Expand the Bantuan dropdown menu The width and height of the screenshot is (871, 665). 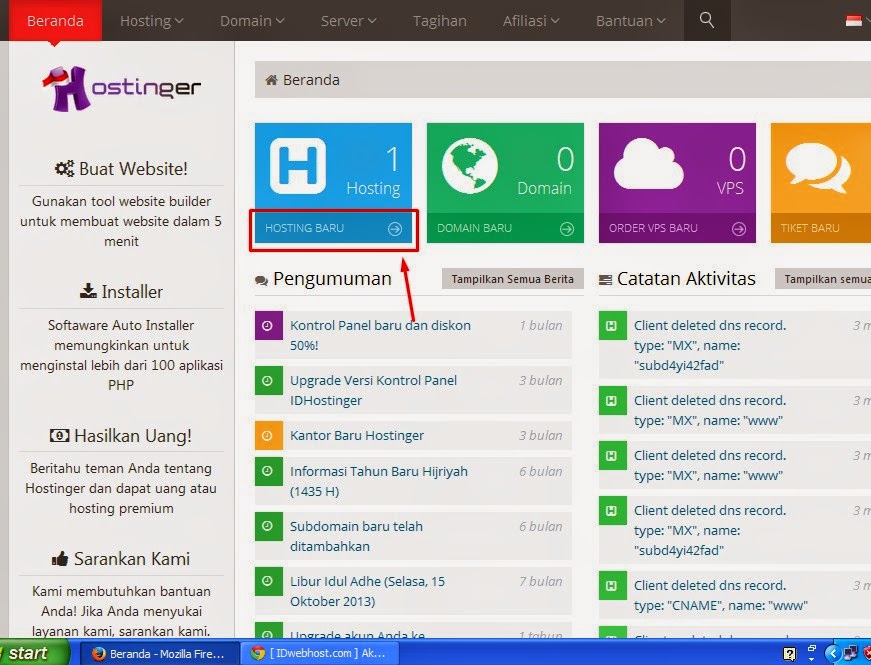[630, 21]
